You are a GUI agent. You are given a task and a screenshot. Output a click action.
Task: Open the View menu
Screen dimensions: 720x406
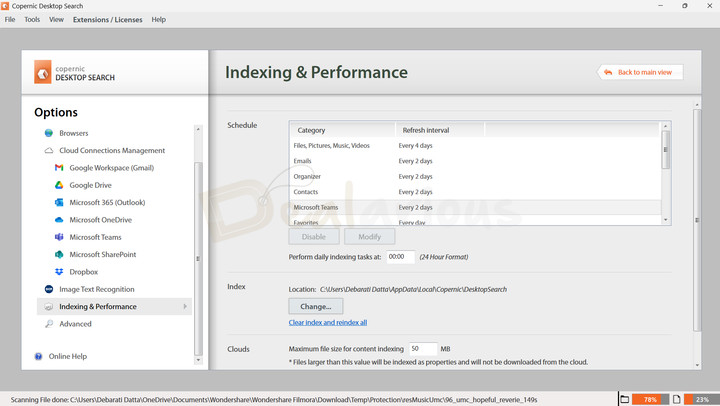coord(56,20)
